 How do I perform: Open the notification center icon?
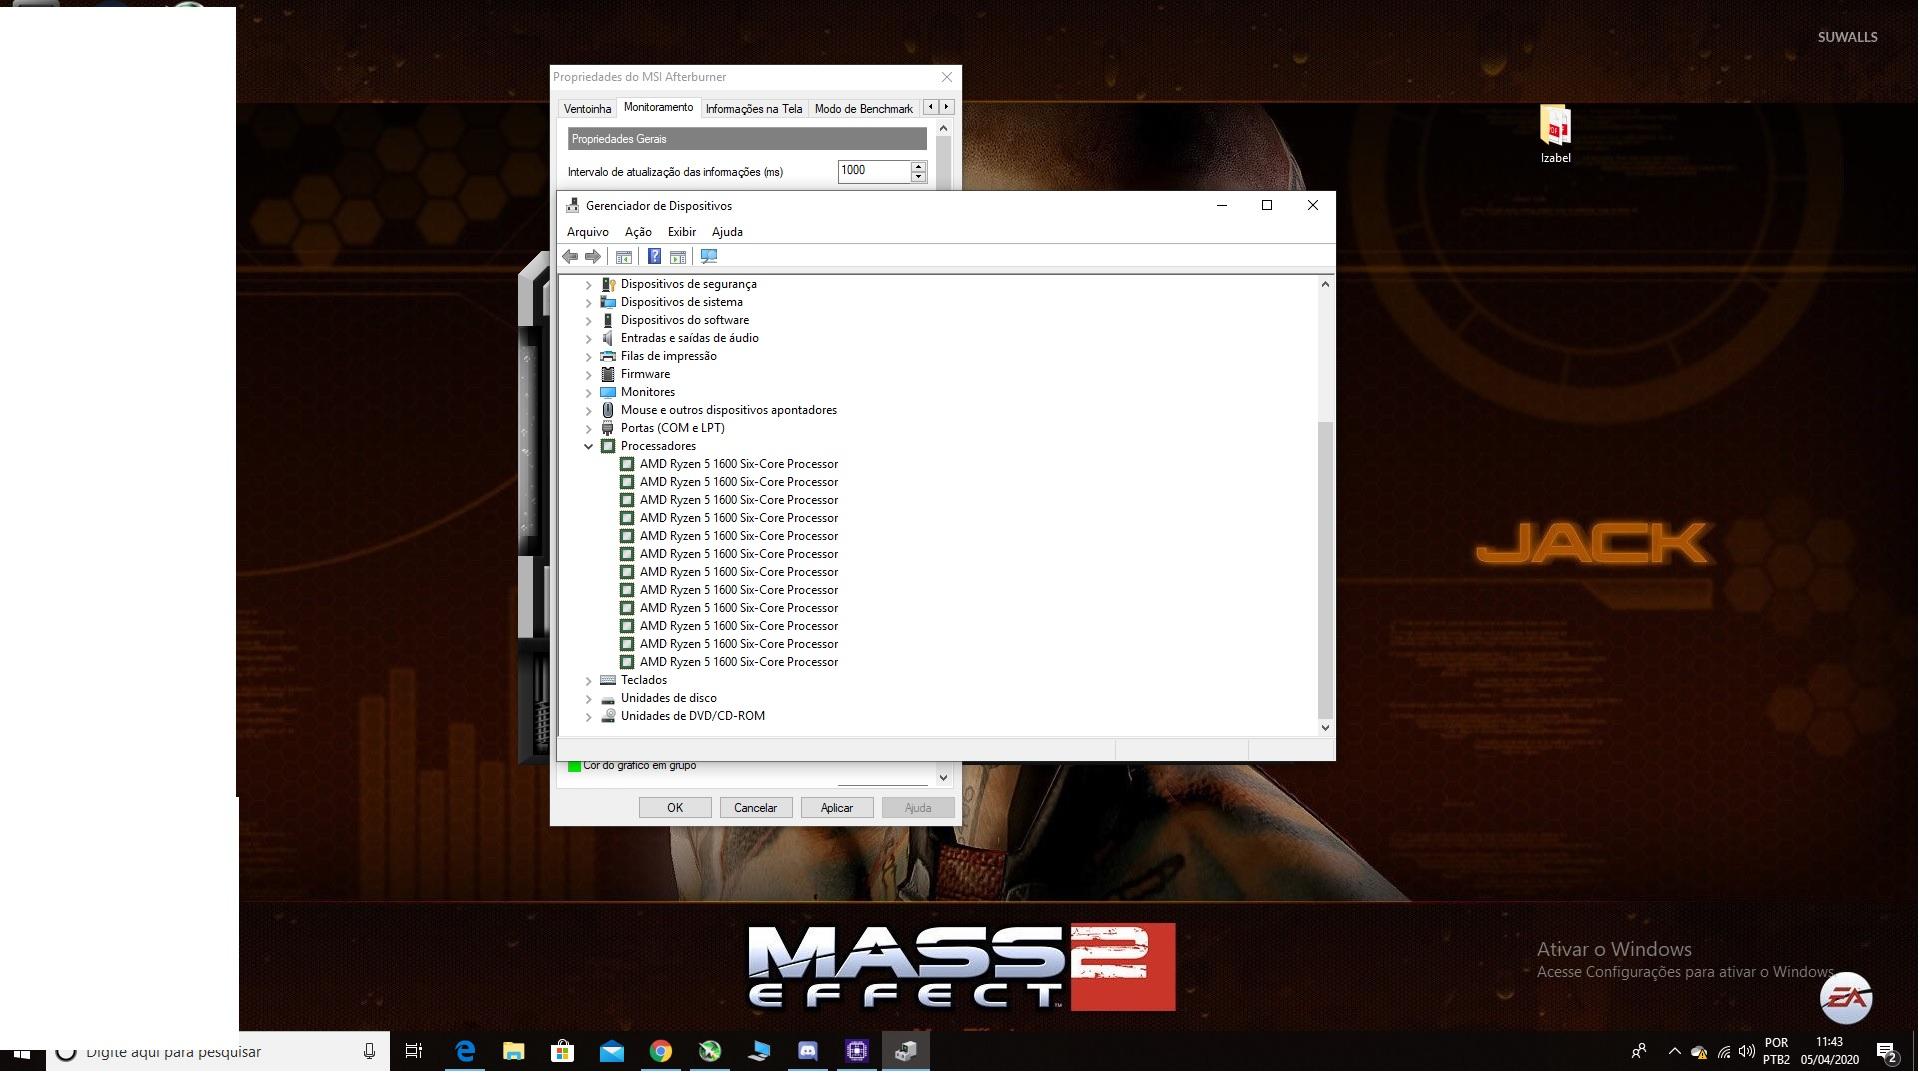1886,1052
